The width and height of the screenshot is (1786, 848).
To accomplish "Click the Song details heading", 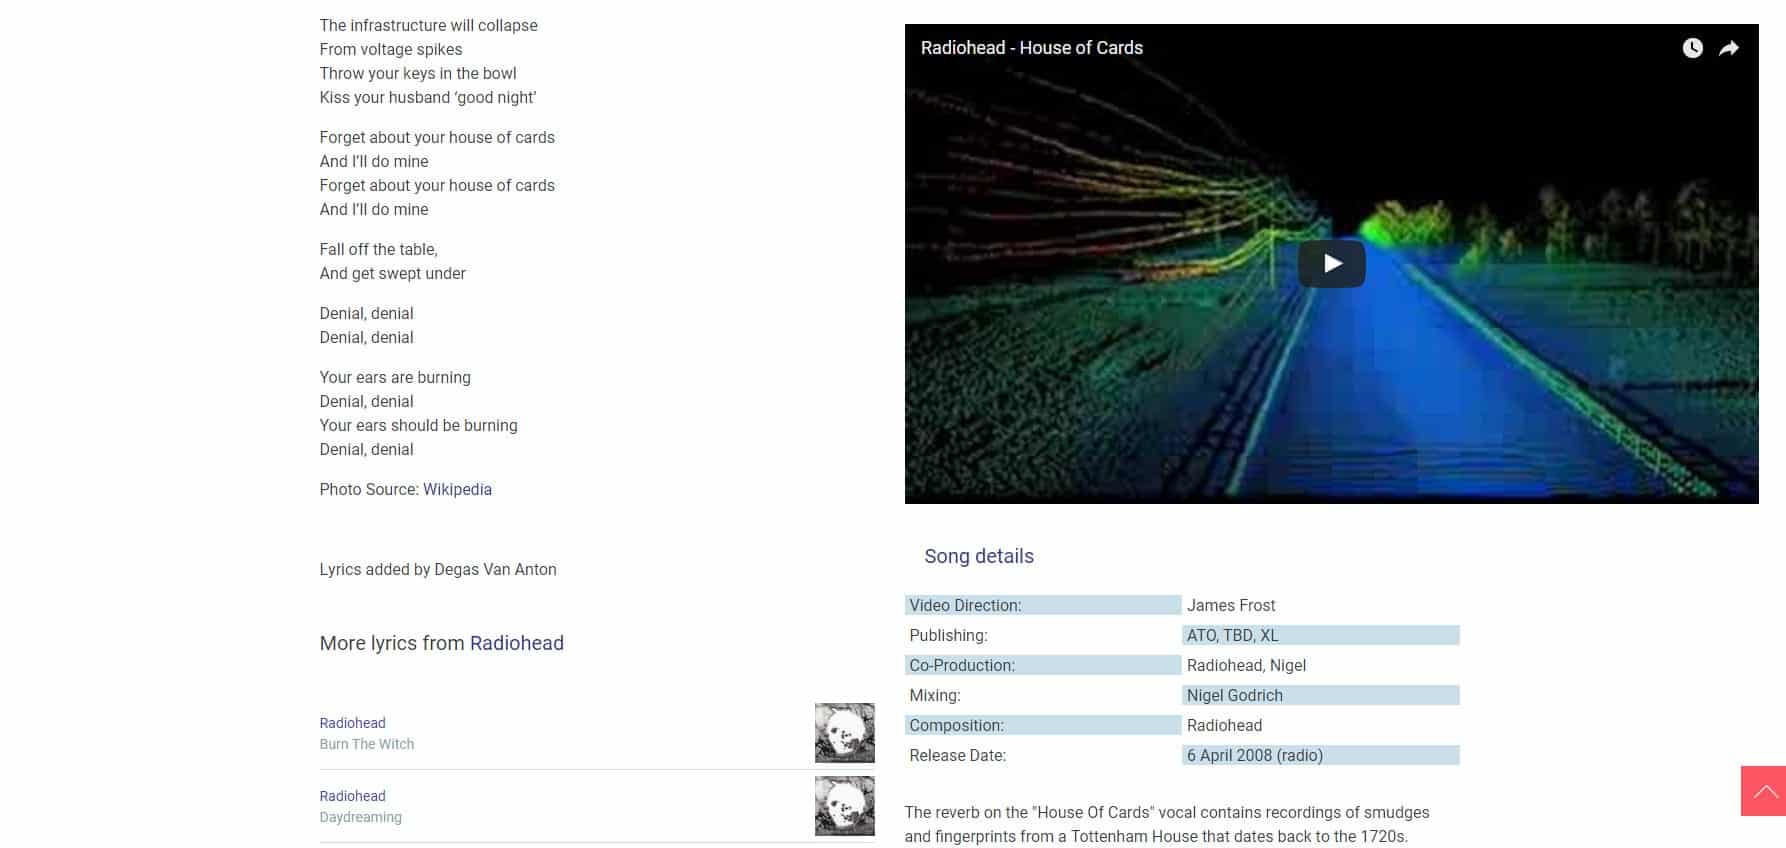I will point(978,556).
